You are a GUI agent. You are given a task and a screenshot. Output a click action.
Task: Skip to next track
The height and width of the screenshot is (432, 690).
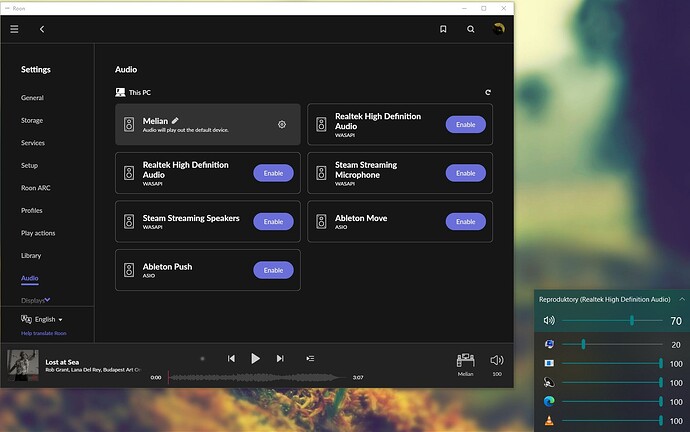point(280,359)
